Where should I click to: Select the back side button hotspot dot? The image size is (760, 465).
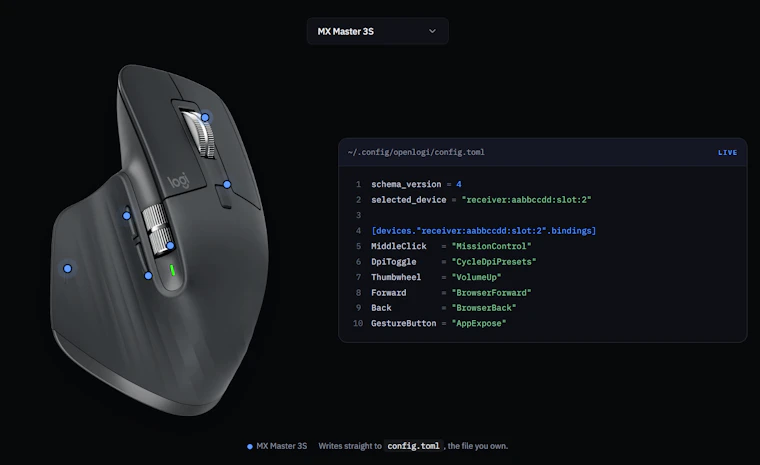pos(148,276)
